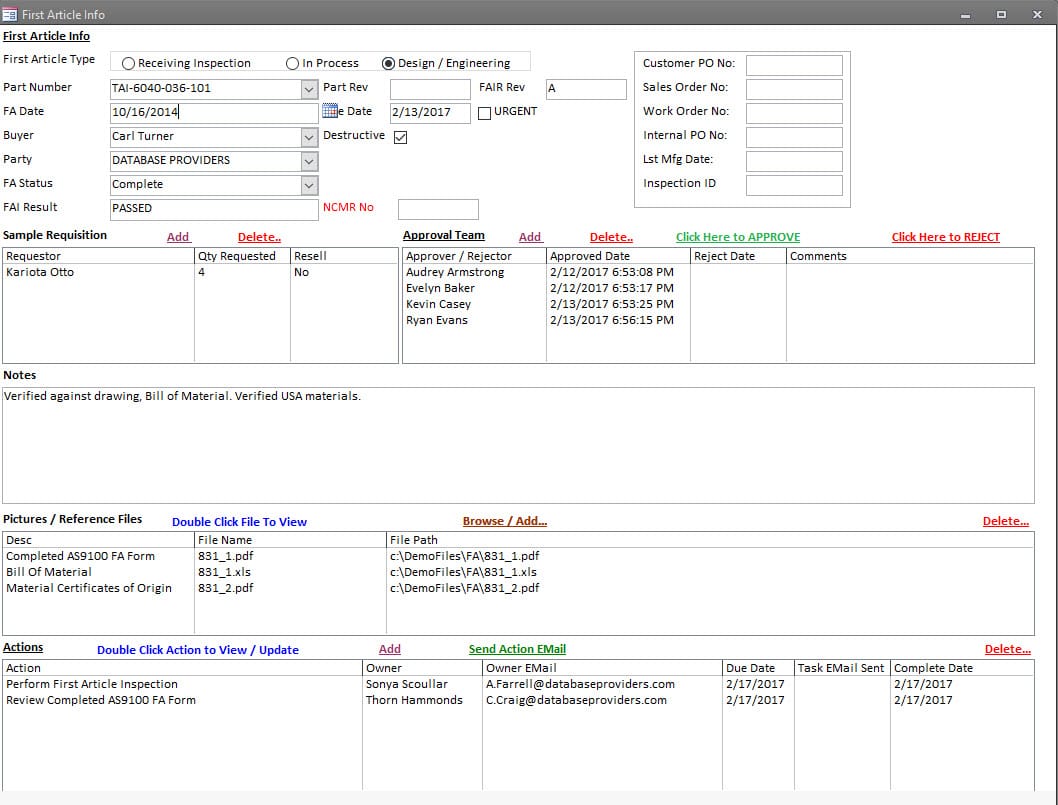Click inside the Notes text area
The width and height of the screenshot is (1058, 805).
518,445
